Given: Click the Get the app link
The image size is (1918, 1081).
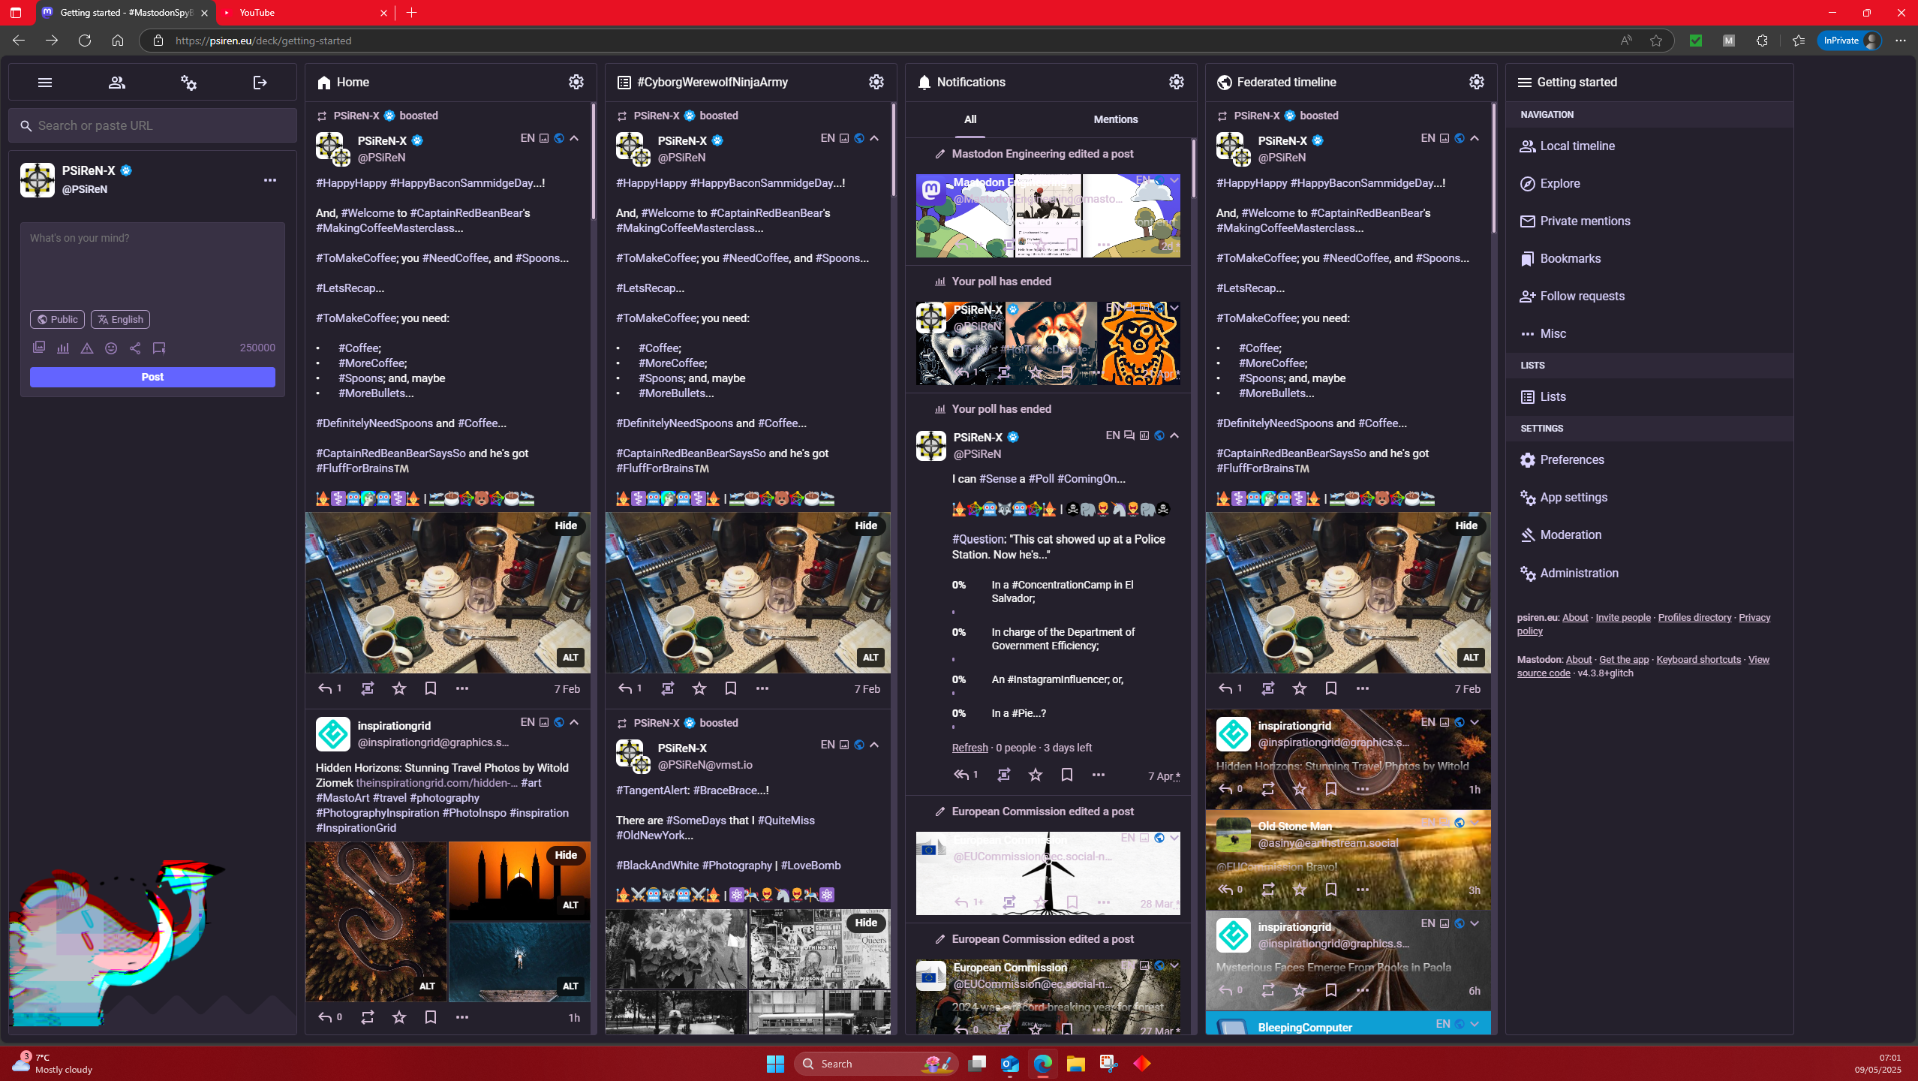Looking at the screenshot, I should pyautogui.click(x=1624, y=660).
